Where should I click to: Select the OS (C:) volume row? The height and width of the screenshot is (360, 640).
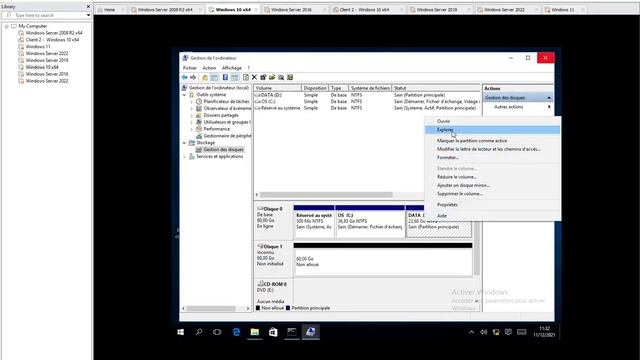pos(367,102)
